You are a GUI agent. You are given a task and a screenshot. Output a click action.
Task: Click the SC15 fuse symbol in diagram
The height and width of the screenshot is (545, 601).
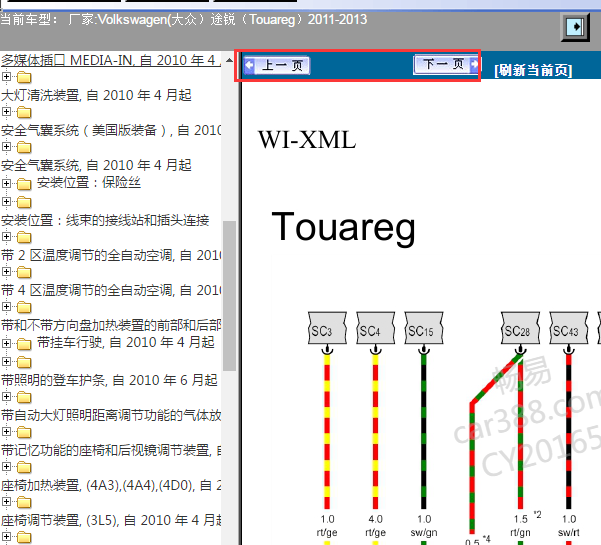[x=424, y=329]
